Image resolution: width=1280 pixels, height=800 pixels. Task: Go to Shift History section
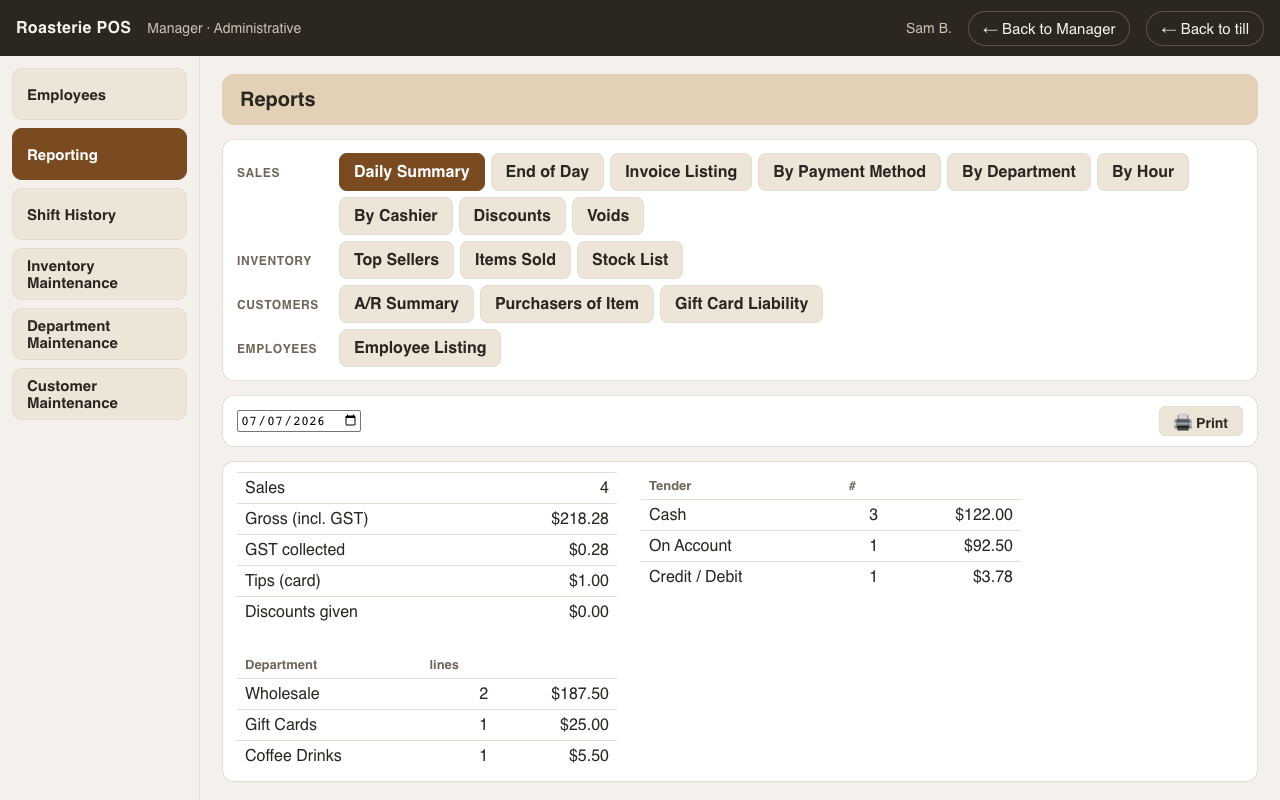(99, 214)
